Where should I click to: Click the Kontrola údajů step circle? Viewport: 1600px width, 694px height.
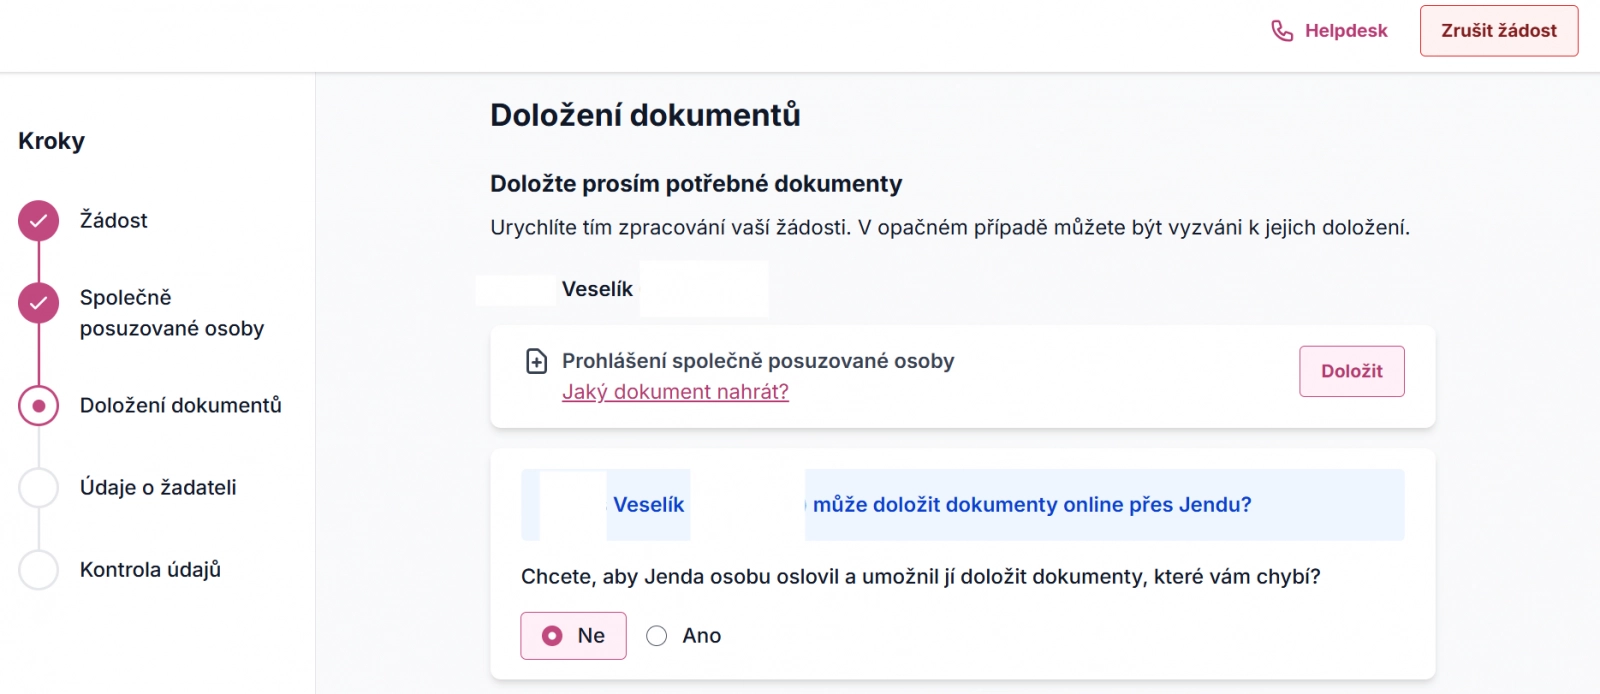coord(38,570)
